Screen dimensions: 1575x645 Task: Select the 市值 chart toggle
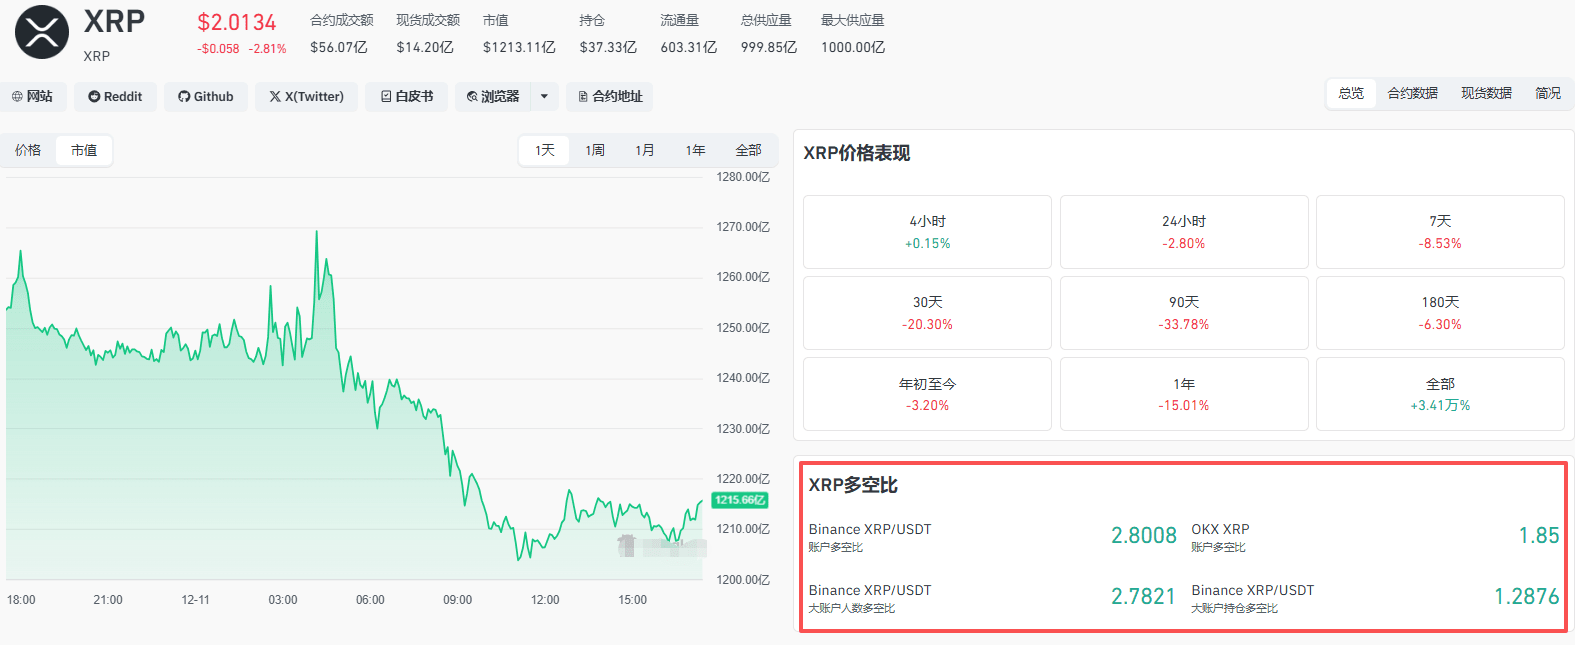(84, 150)
